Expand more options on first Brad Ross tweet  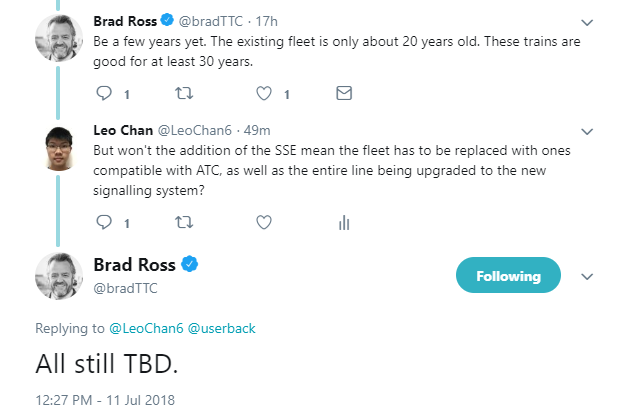(589, 20)
